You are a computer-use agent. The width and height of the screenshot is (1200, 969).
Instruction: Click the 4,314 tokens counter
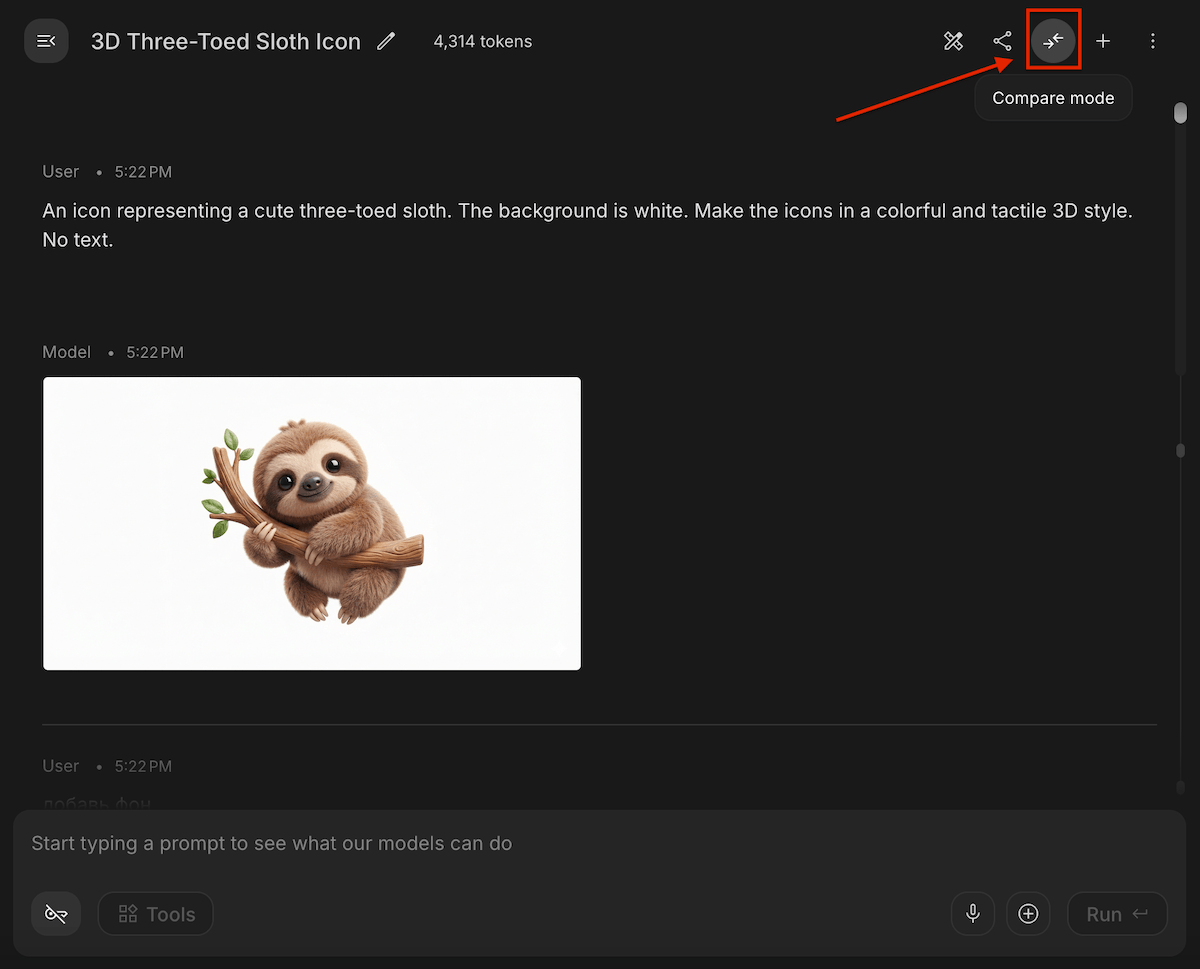[483, 41]
